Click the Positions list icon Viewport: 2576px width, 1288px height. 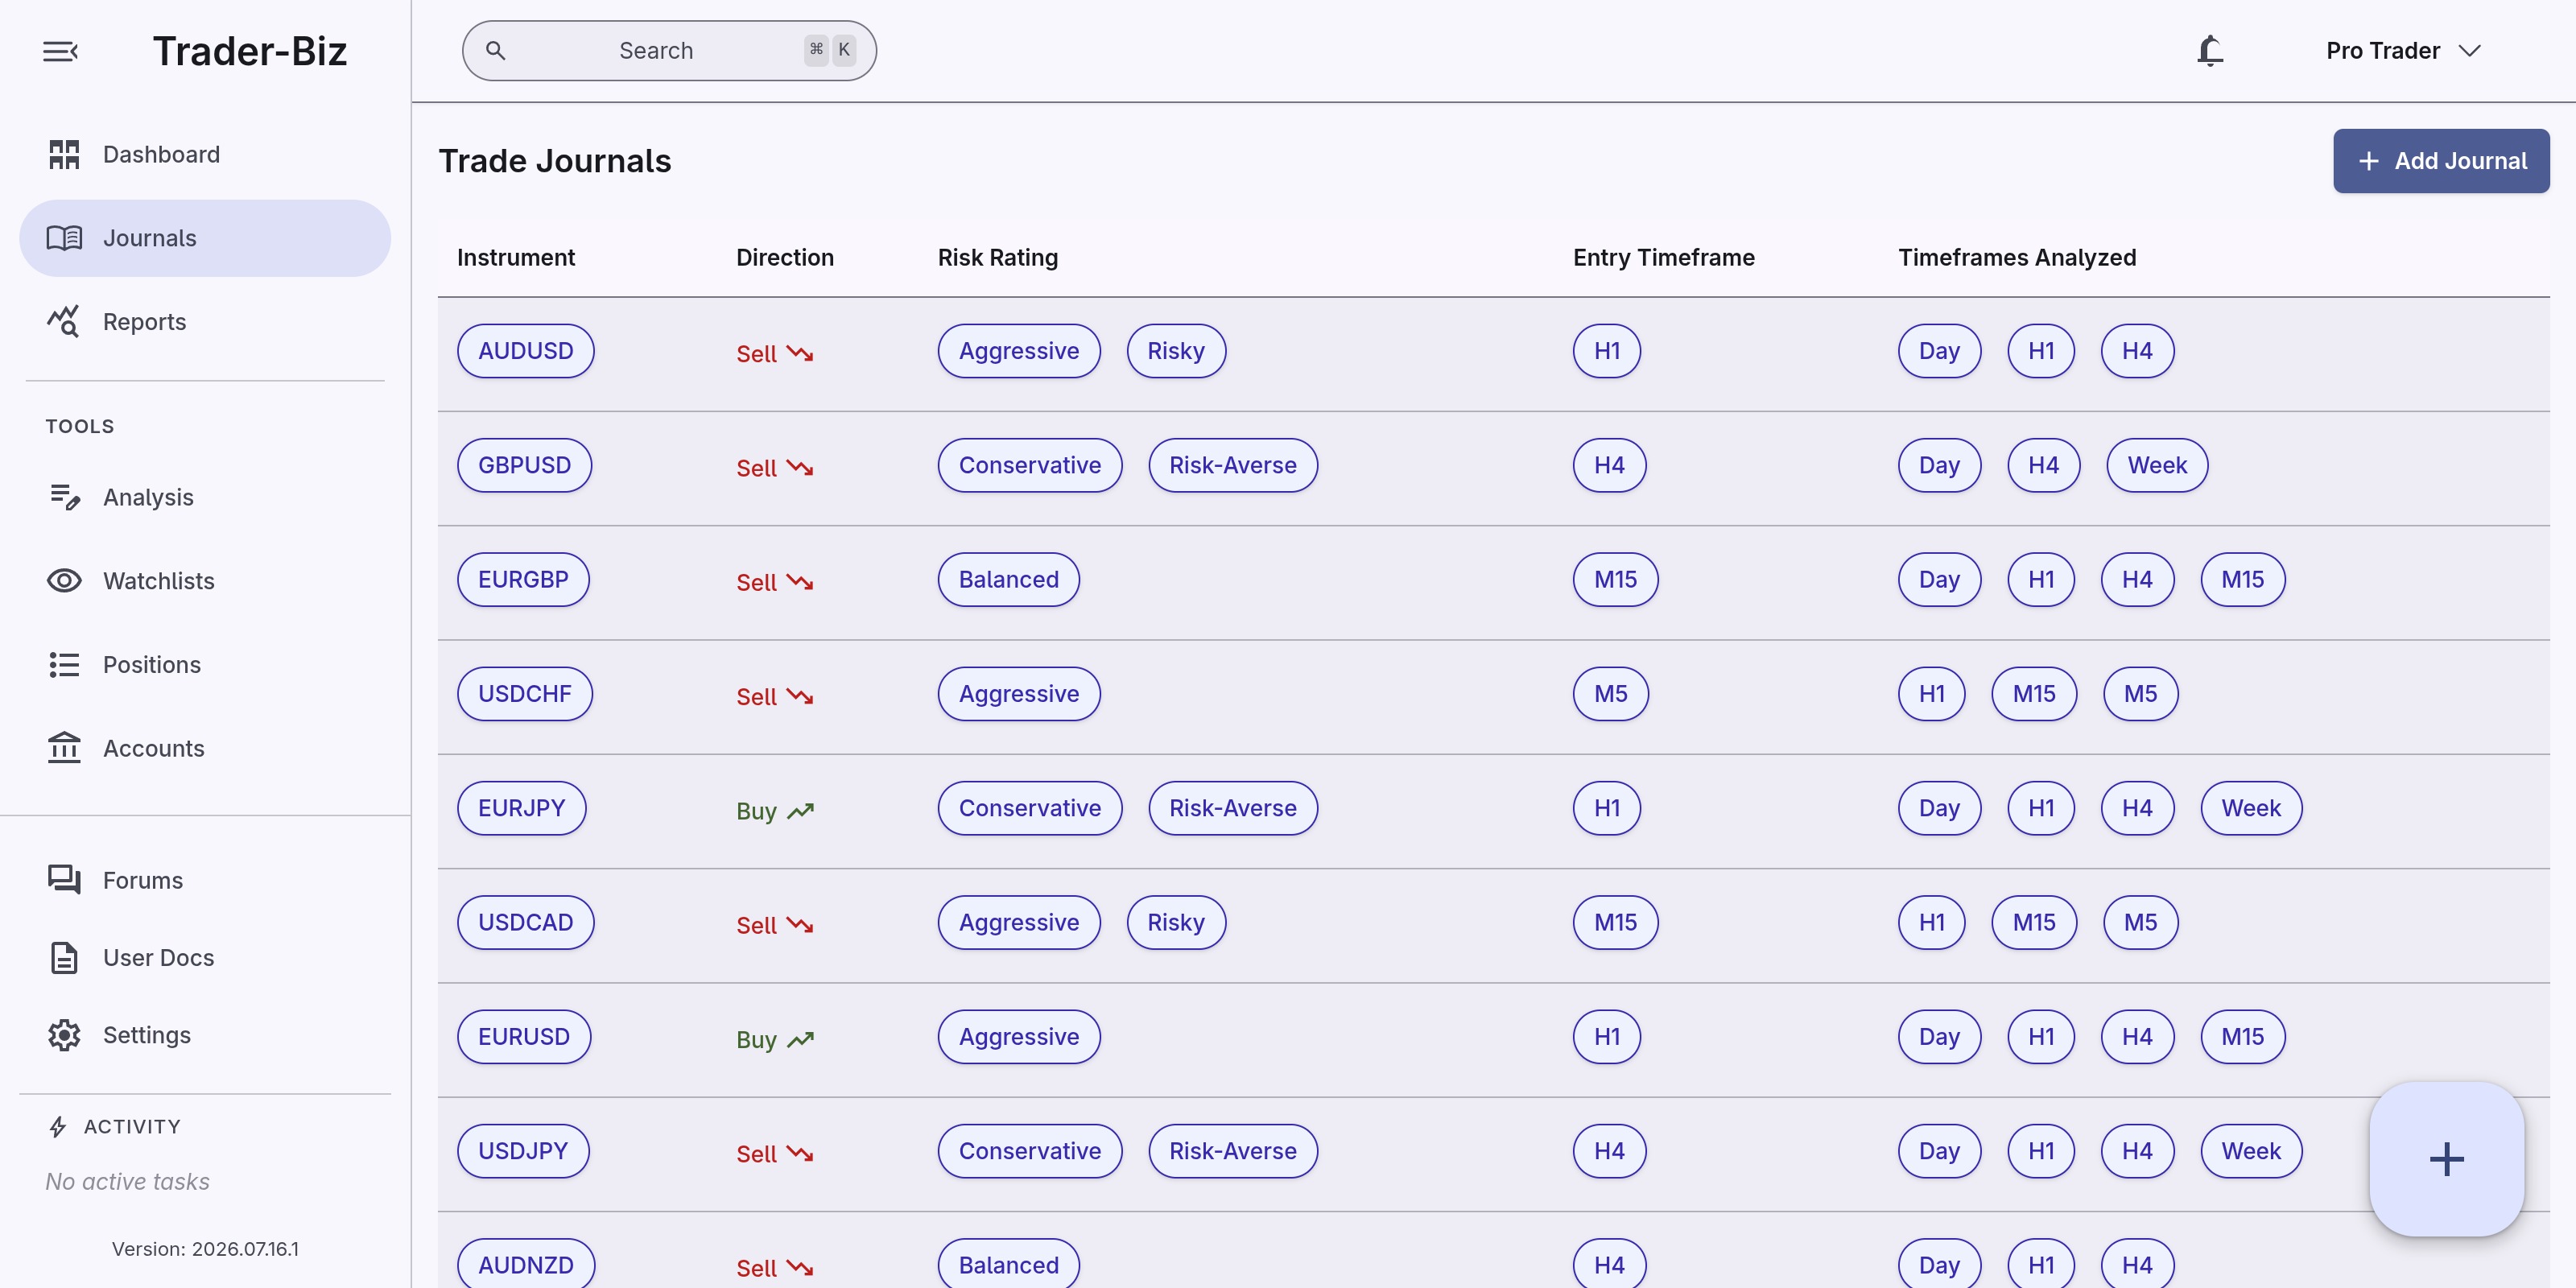point(64,665)
